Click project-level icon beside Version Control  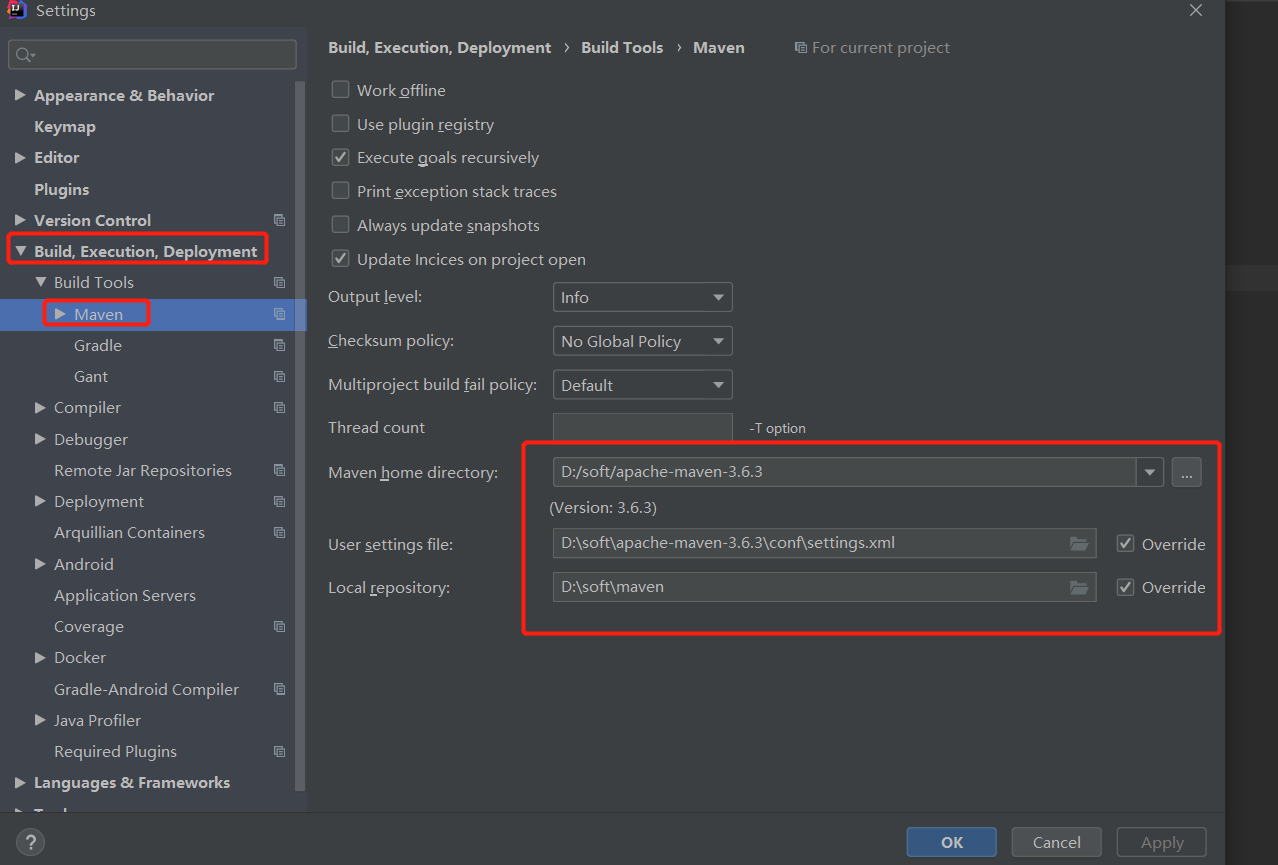(x=279, y=220)
